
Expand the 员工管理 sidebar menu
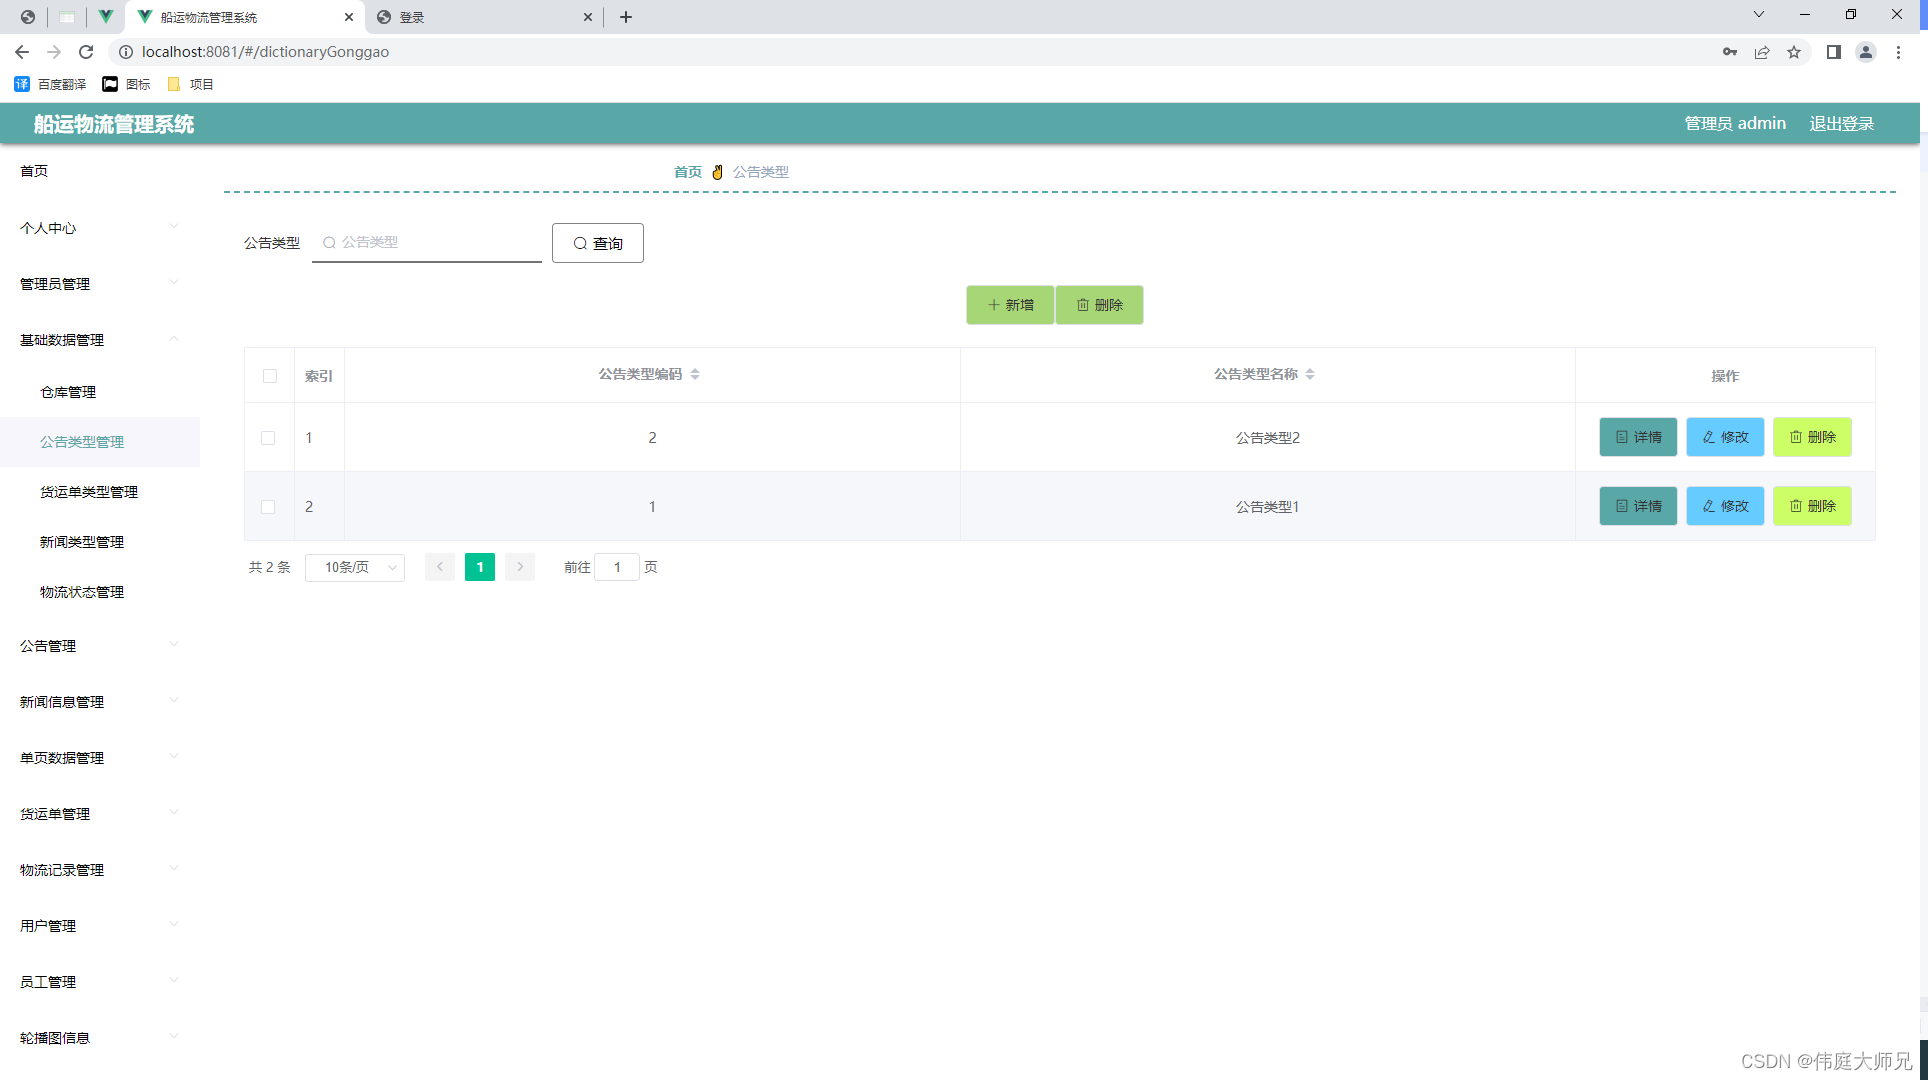pos(100,982)
